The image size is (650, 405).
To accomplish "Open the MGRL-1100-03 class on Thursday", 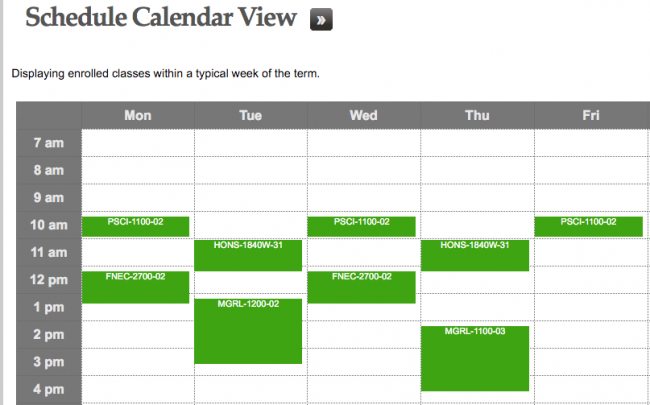I will [475, 358].
